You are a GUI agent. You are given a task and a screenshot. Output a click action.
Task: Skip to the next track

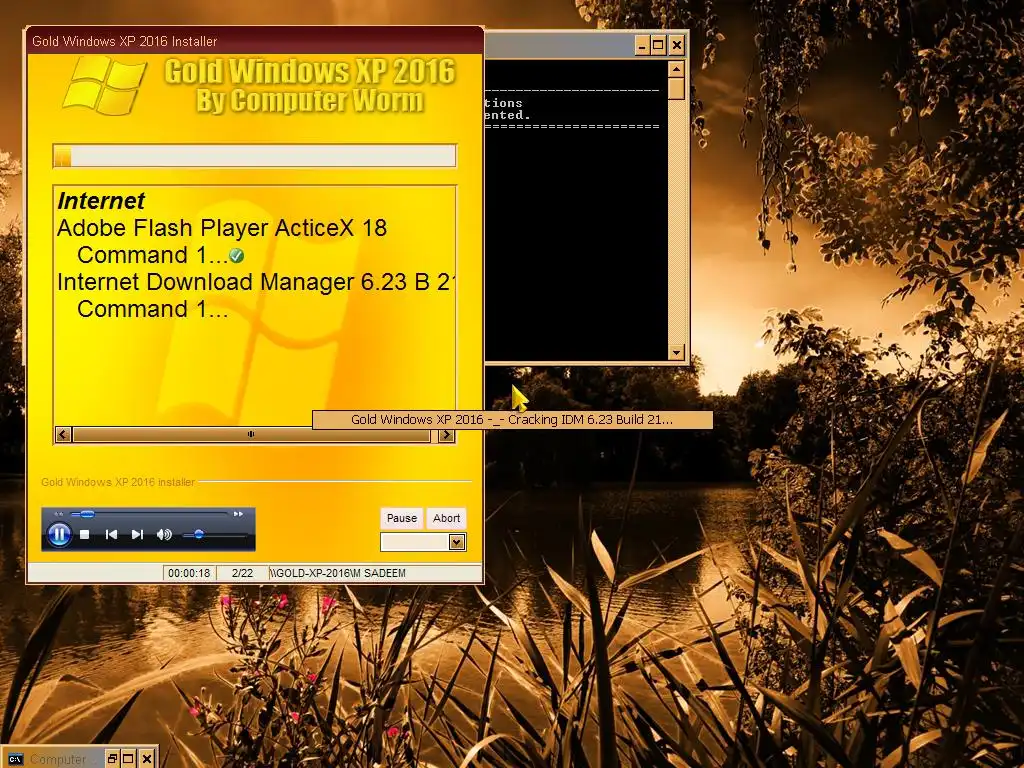click(x=136, y=535)
